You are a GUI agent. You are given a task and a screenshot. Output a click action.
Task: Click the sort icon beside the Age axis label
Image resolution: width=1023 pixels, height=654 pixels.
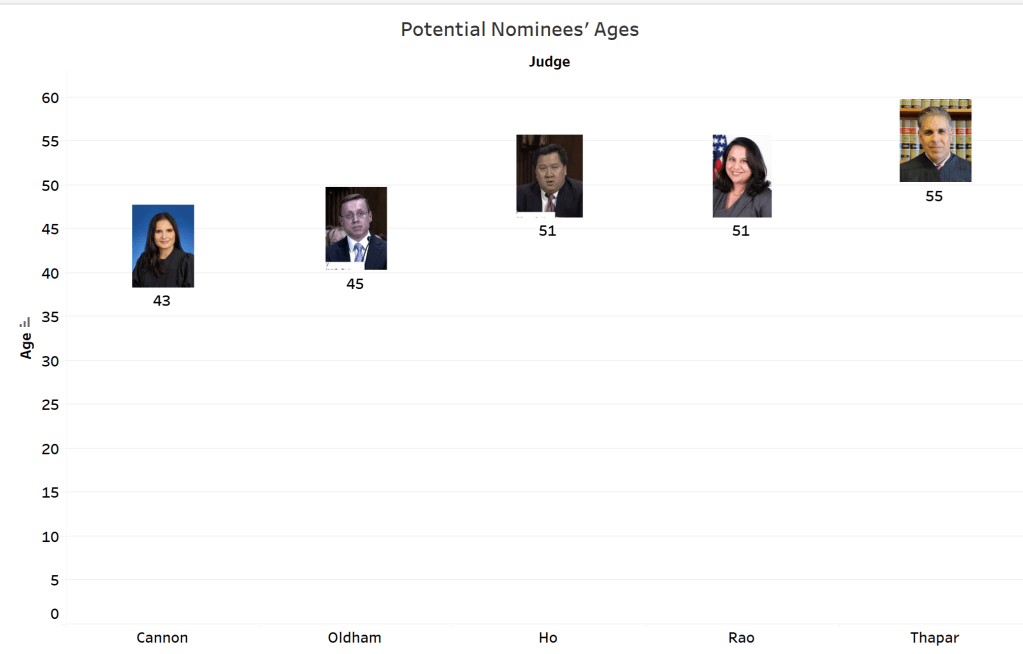[26, 323]
